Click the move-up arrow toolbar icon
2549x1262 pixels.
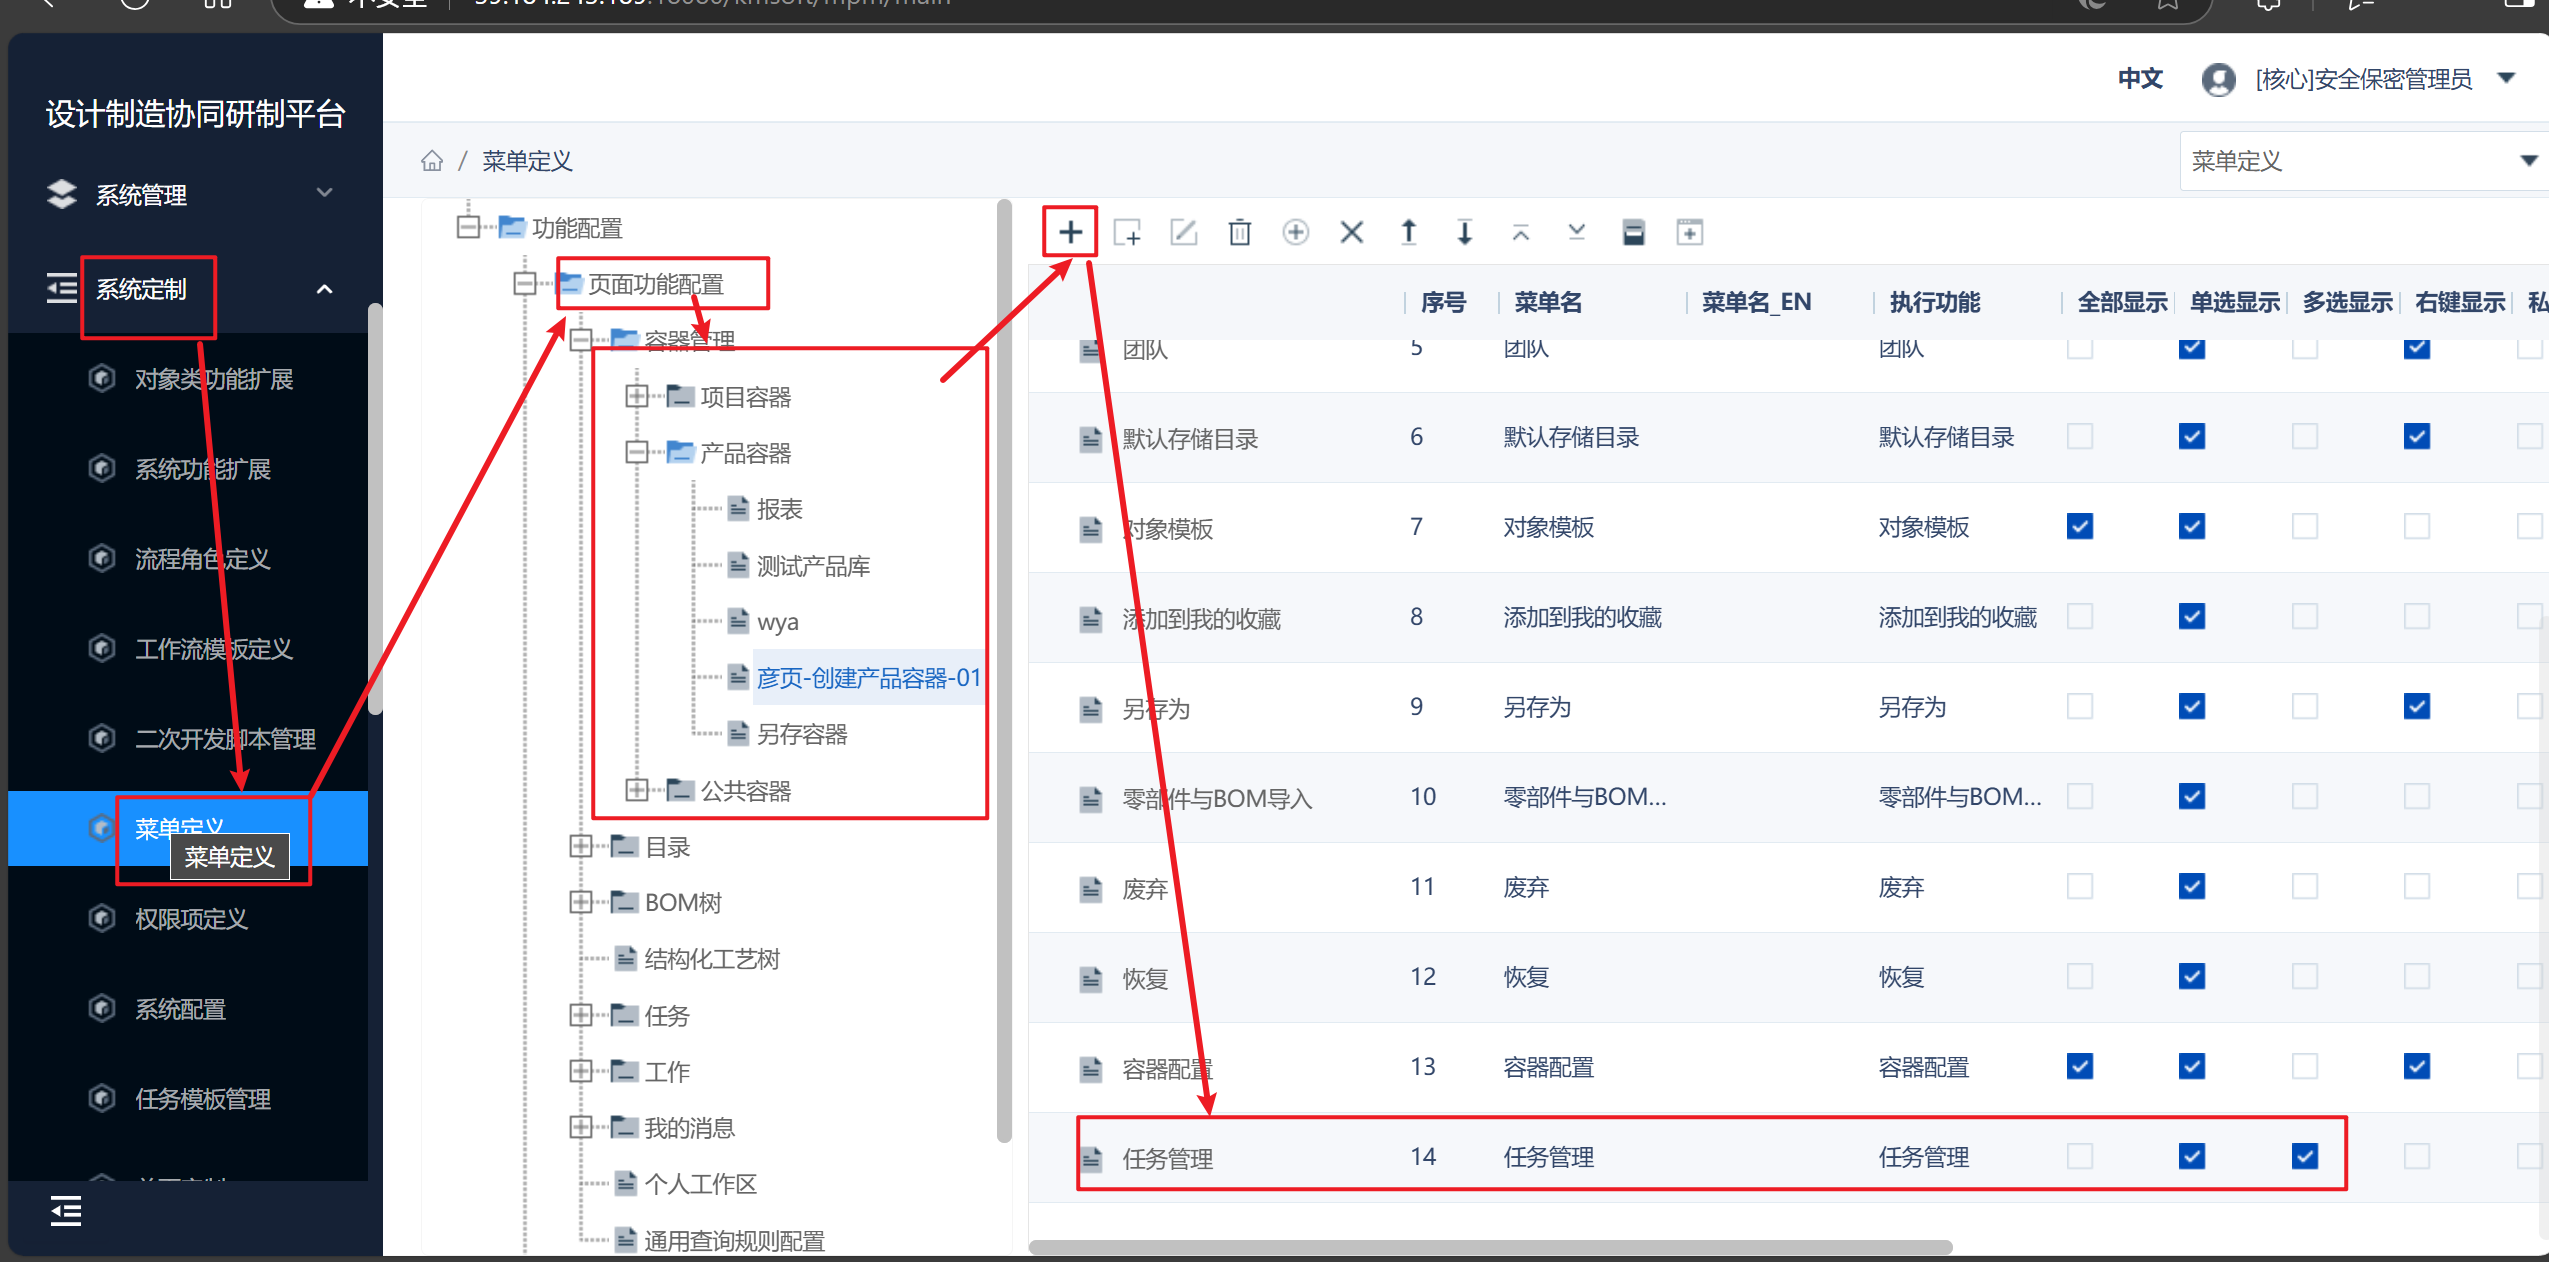click(x=1408, y=232)
